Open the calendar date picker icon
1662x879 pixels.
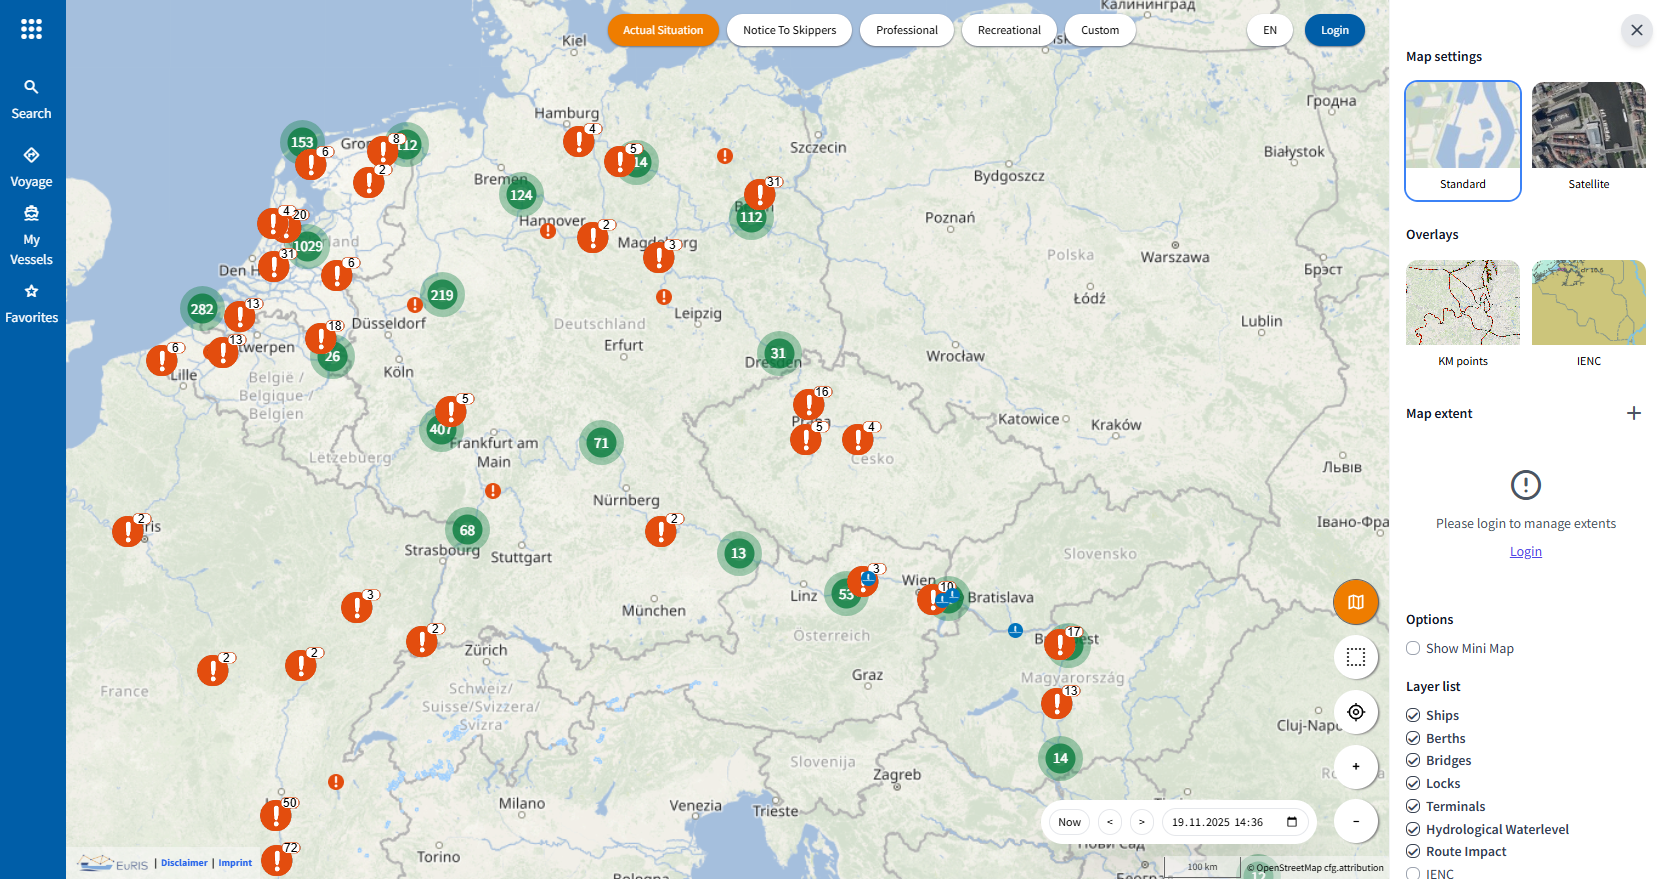(1292, 822)
